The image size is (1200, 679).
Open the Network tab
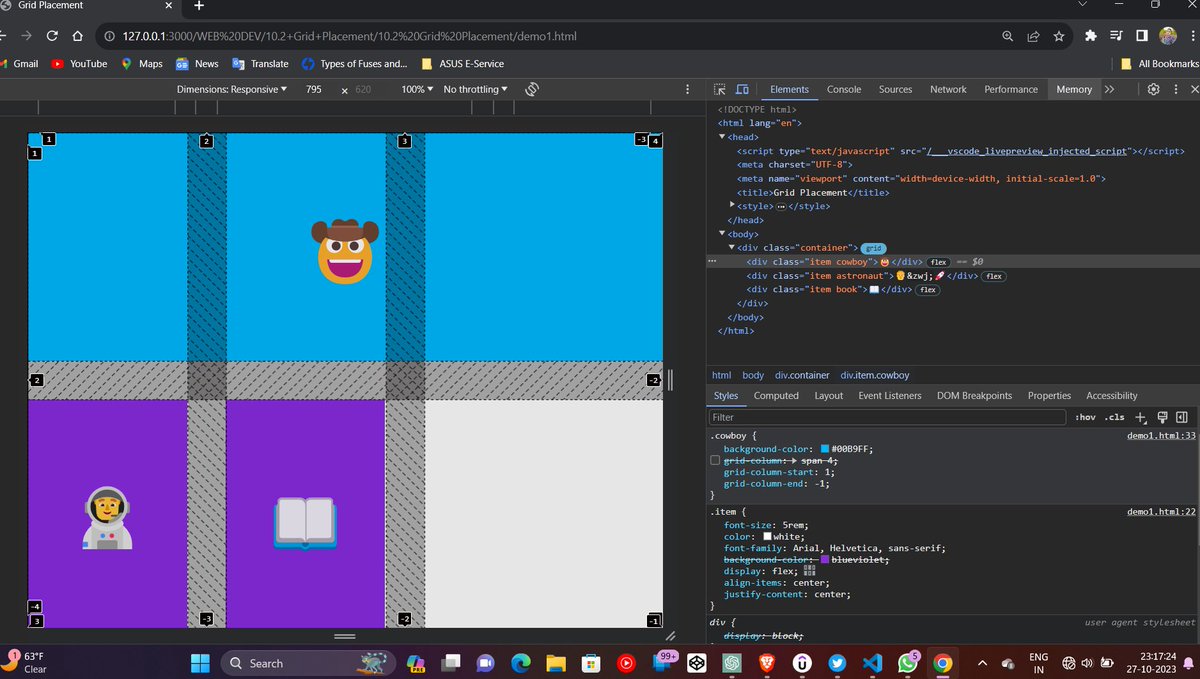tap(948, 89)
